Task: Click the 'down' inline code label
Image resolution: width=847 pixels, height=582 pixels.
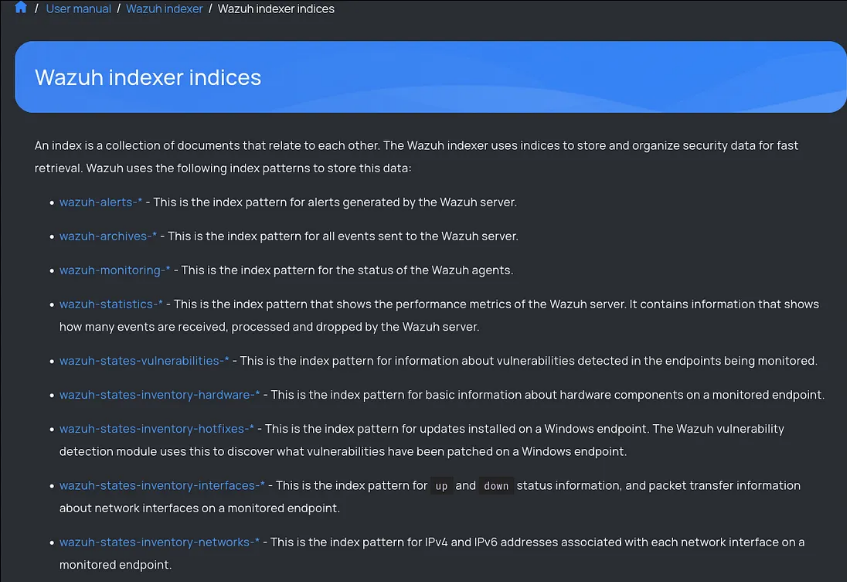Action: (x=496, y=486)
